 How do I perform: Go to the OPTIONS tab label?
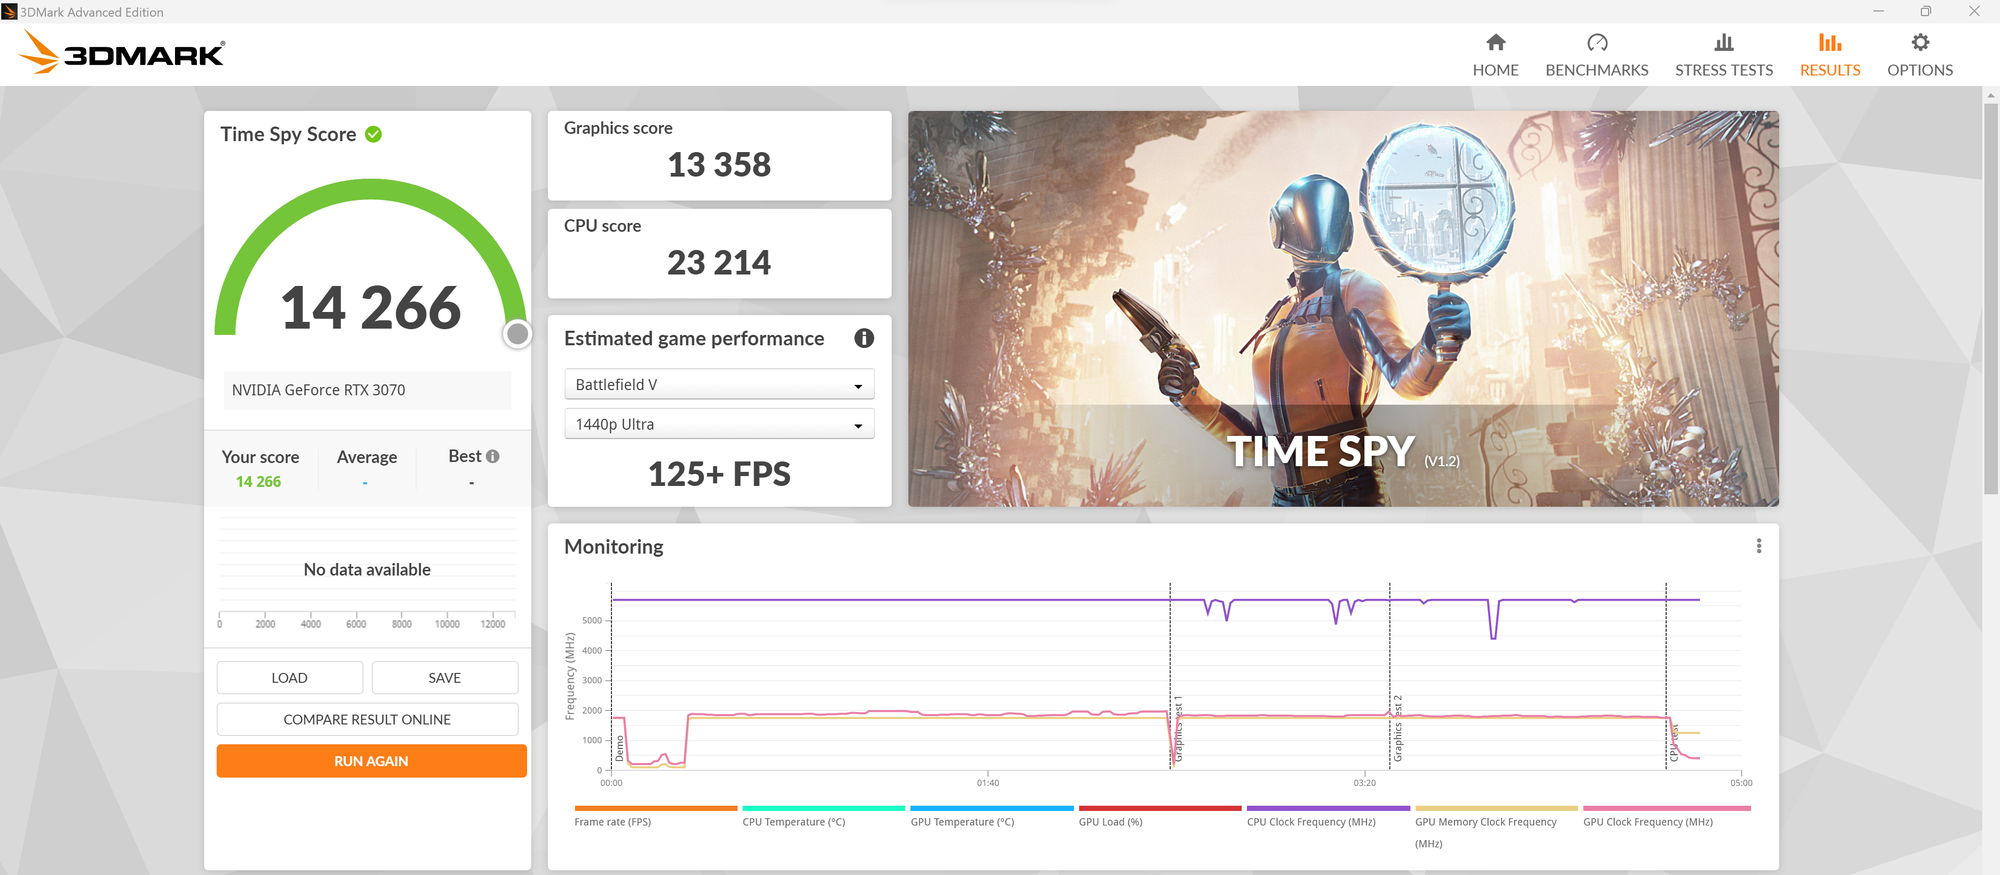(1920, 70)
